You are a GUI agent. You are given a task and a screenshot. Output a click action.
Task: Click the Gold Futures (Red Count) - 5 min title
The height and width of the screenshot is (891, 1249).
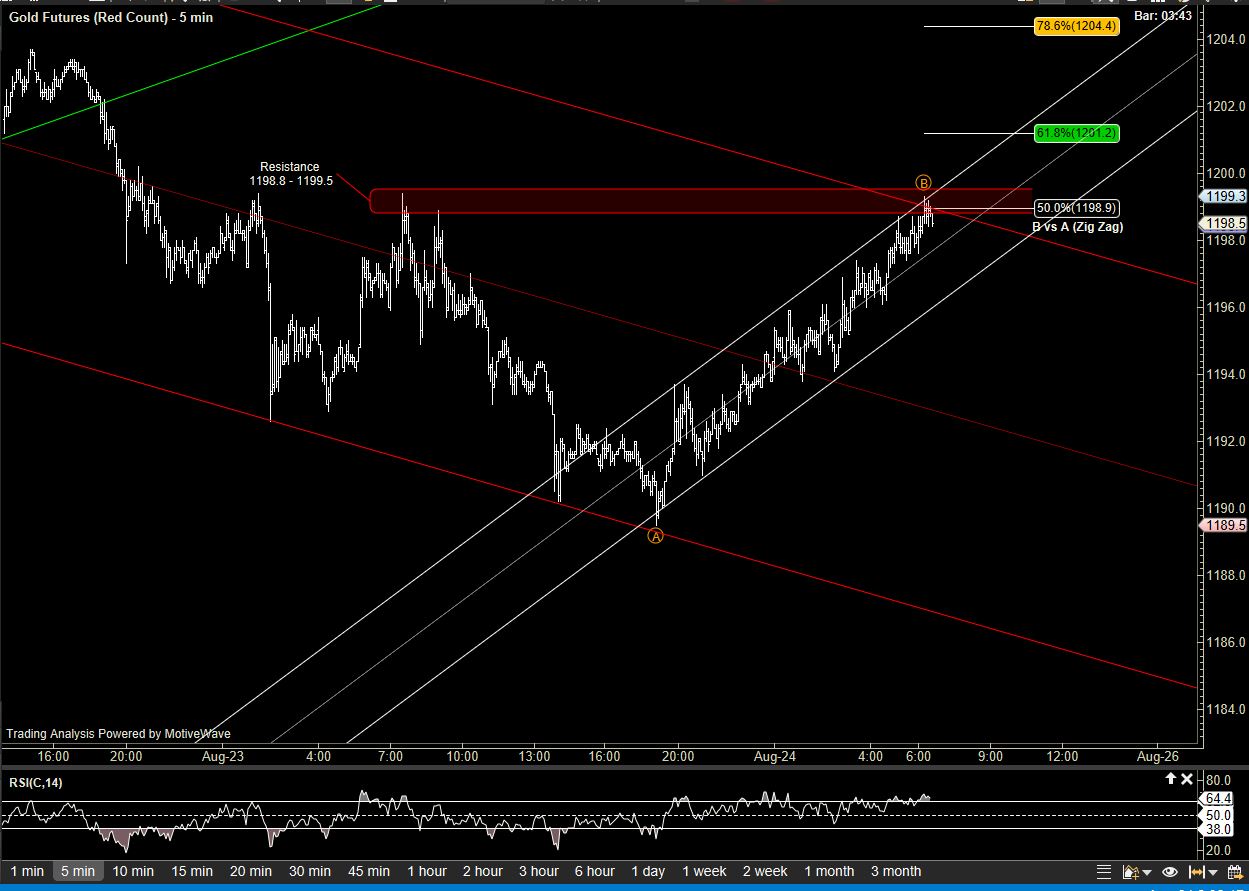[111, 17]
